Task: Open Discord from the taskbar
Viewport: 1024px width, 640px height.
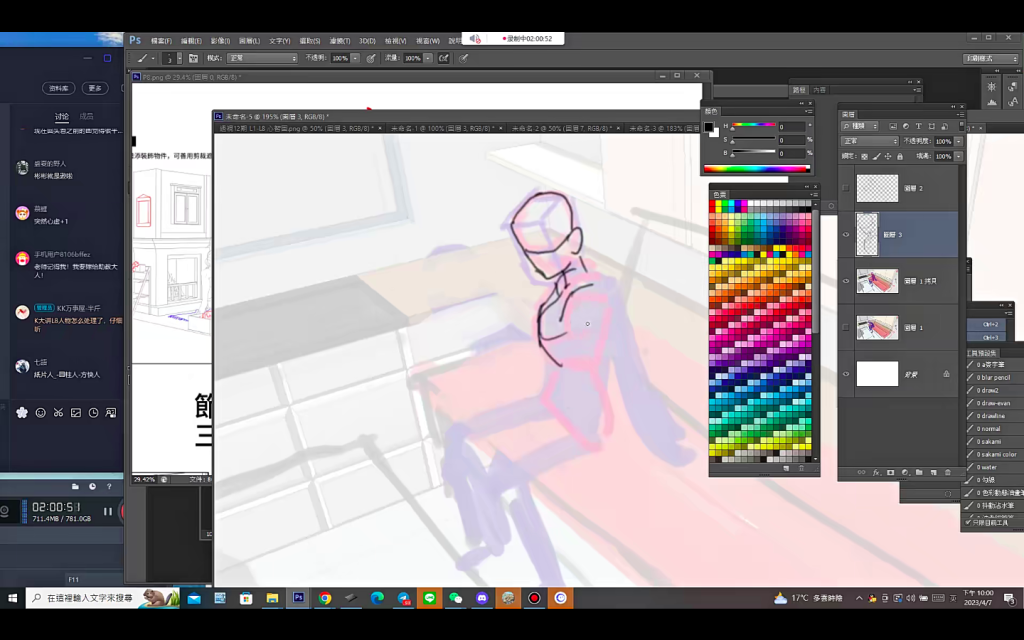Action: coord(482,598)
